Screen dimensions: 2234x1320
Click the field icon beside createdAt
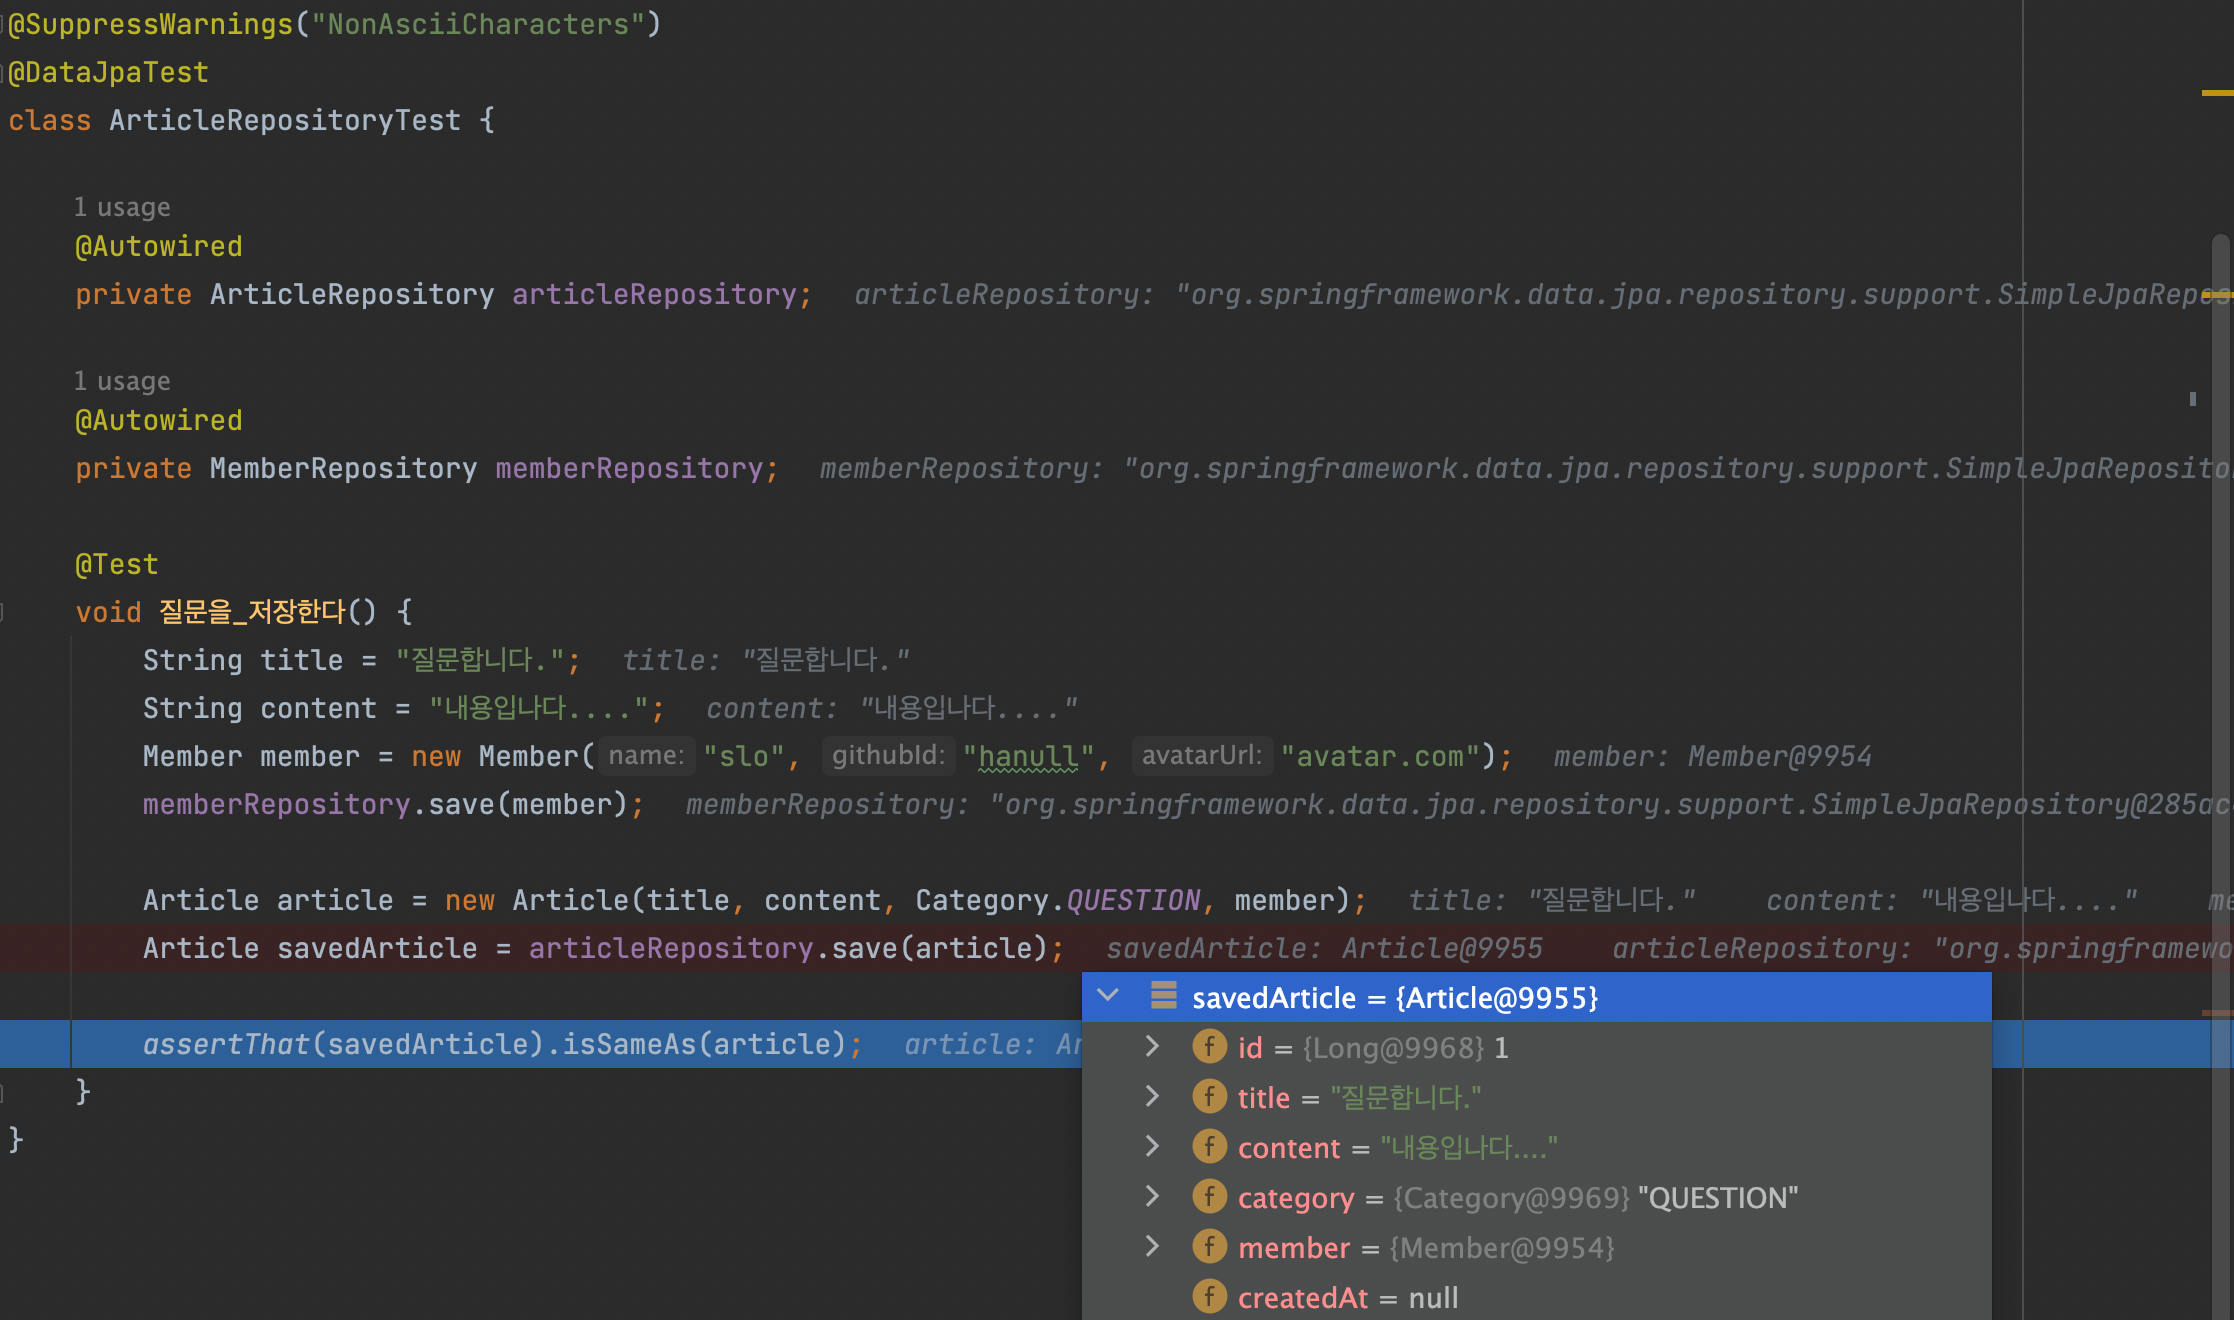pyautogui.click(x=1209, y=1297)
